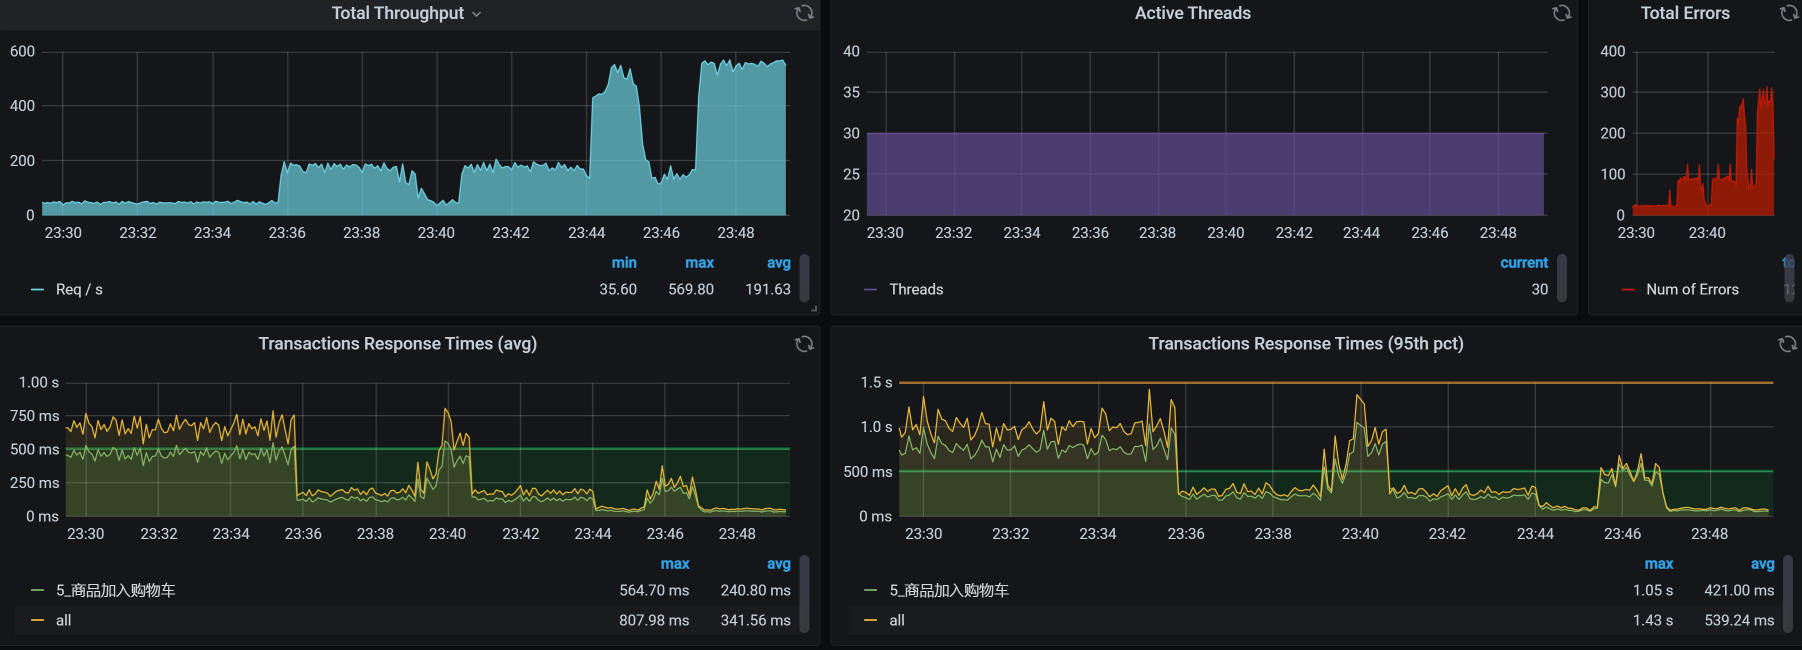
Task: Open Transactions Response Times (avg) title menu
Action: [x=397, y=344]
